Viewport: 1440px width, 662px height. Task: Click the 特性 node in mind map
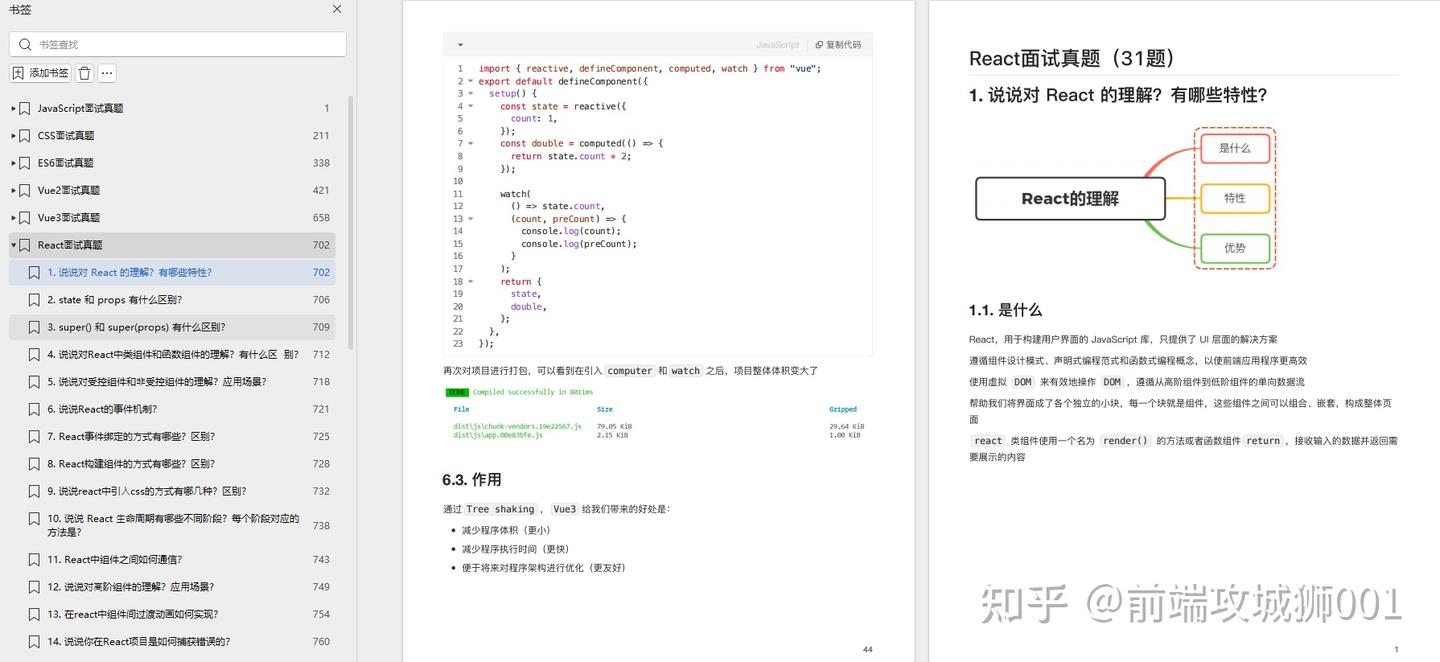(x=1235, y=198)
